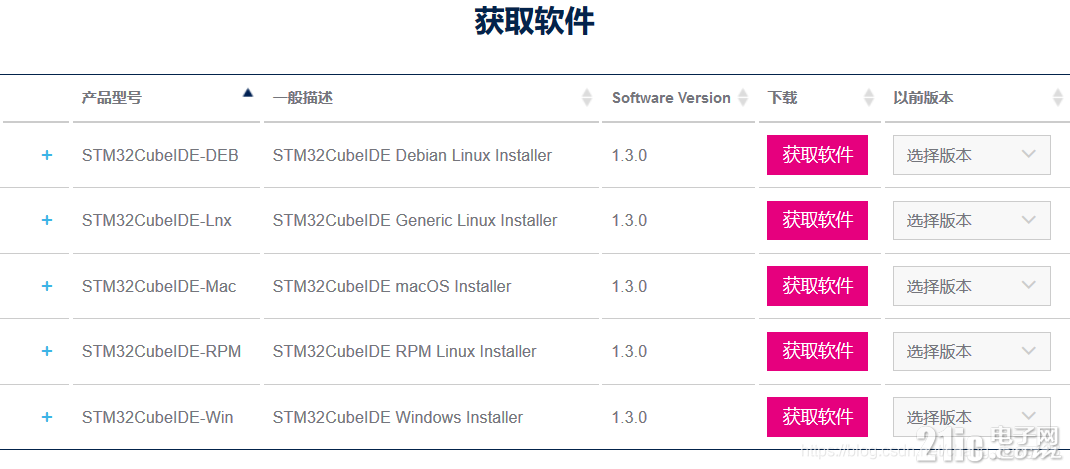Screen dimensions: 1070x469
Task: Click version 1.3.0 in the STM32CubeIDE-Lnx row
Action: pos(629,221)
